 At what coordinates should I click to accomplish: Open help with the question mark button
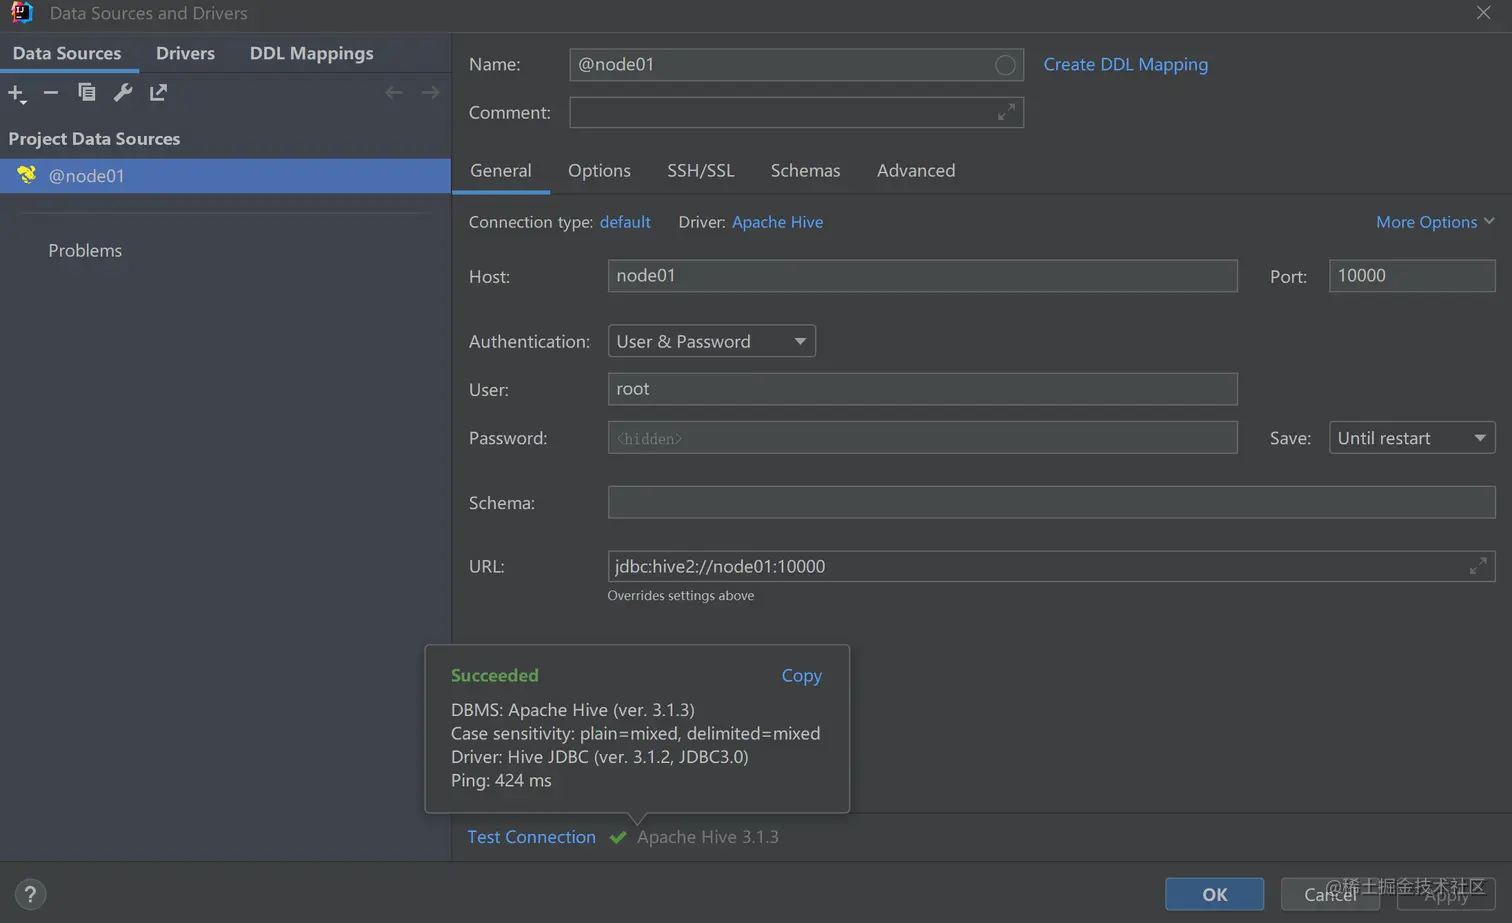[x=30, y=894]
